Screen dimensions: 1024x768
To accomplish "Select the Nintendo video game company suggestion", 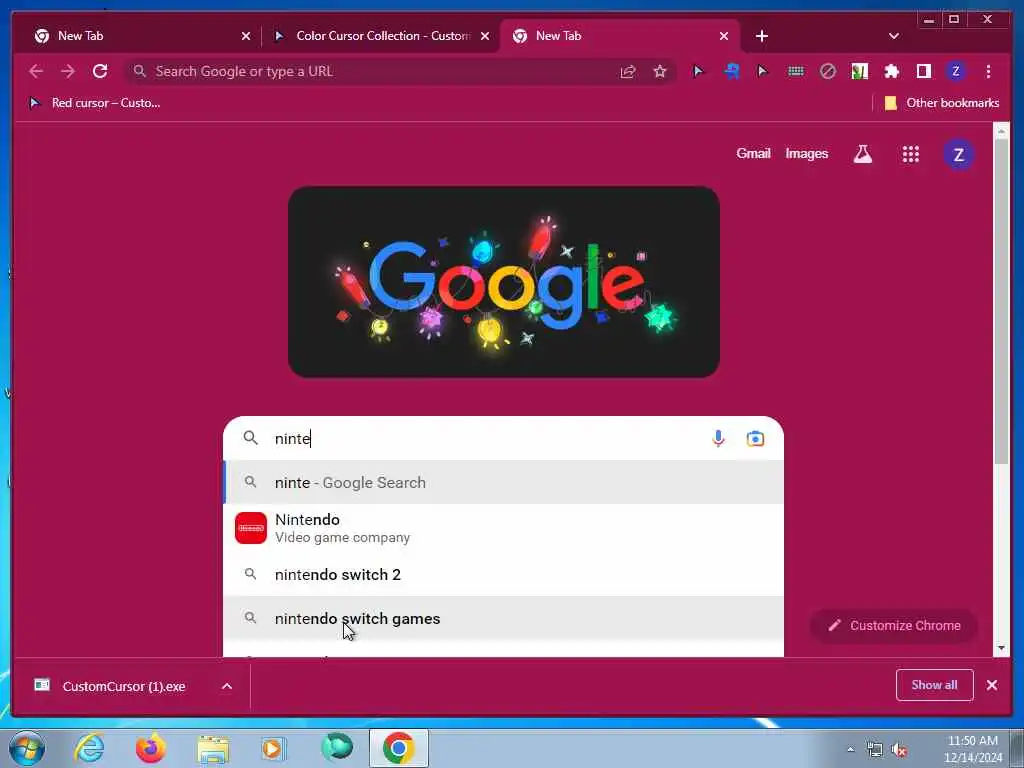I will (x=504, y=528).
